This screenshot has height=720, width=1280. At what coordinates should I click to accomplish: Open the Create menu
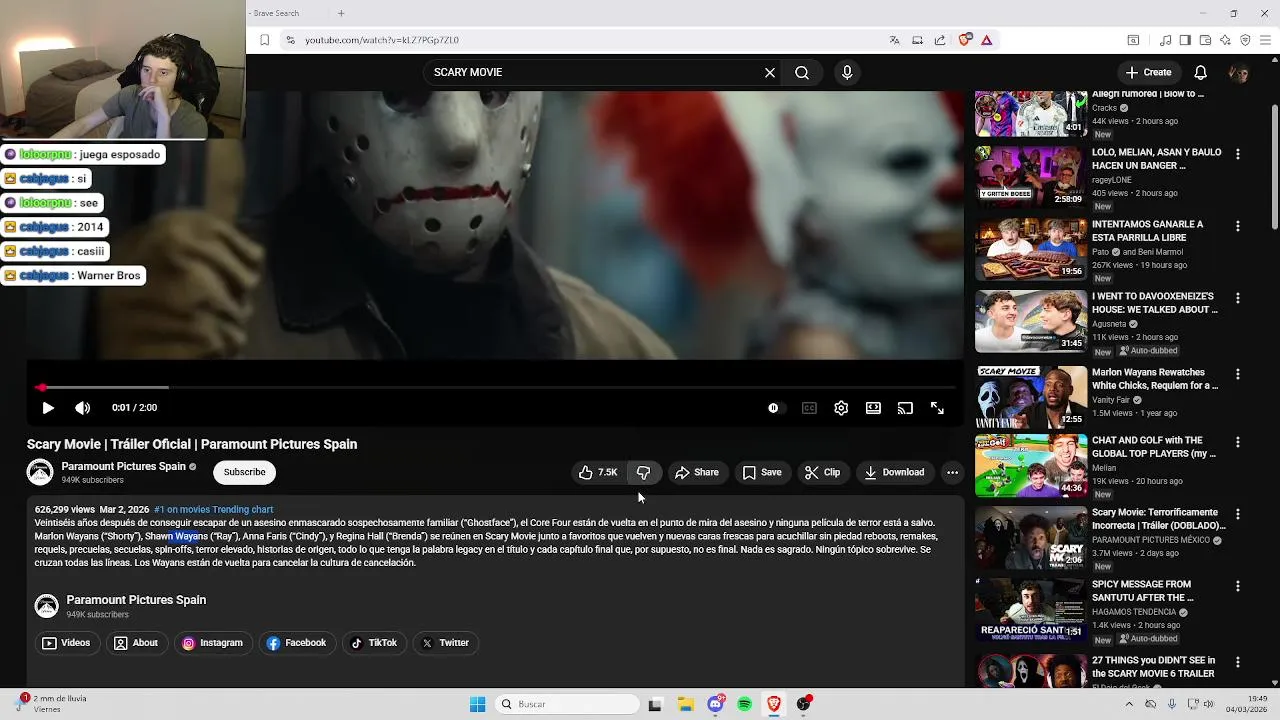1148,72
